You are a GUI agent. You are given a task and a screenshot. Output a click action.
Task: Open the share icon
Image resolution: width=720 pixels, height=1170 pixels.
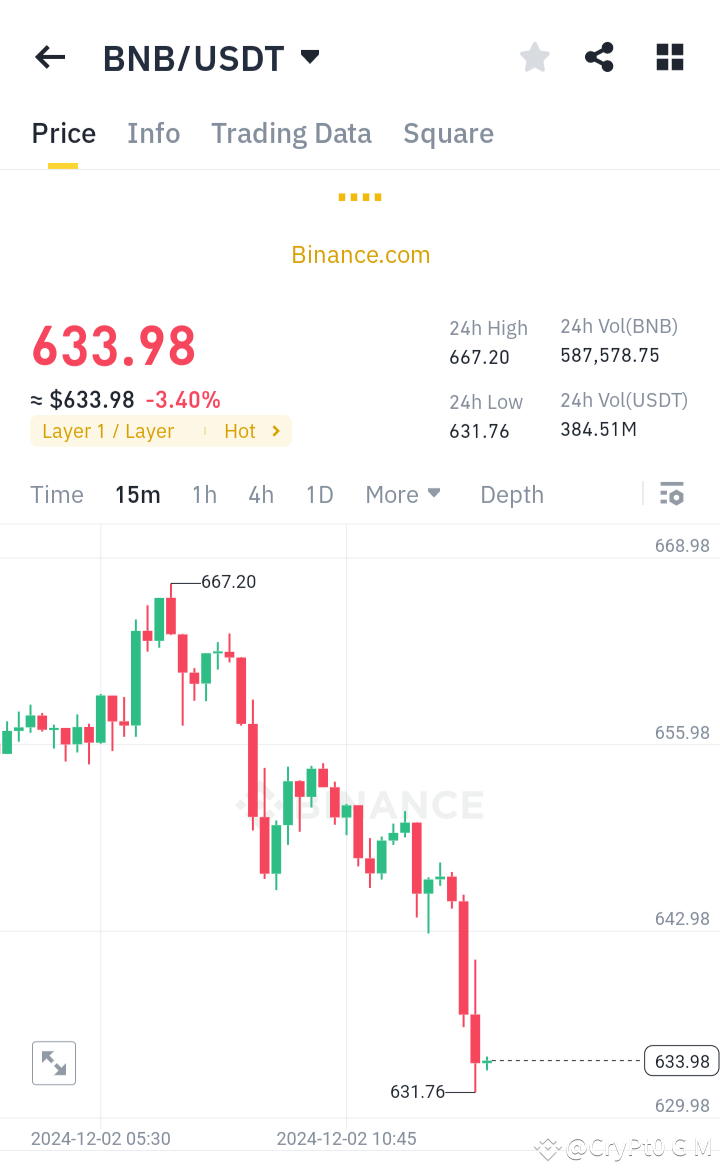599,57
